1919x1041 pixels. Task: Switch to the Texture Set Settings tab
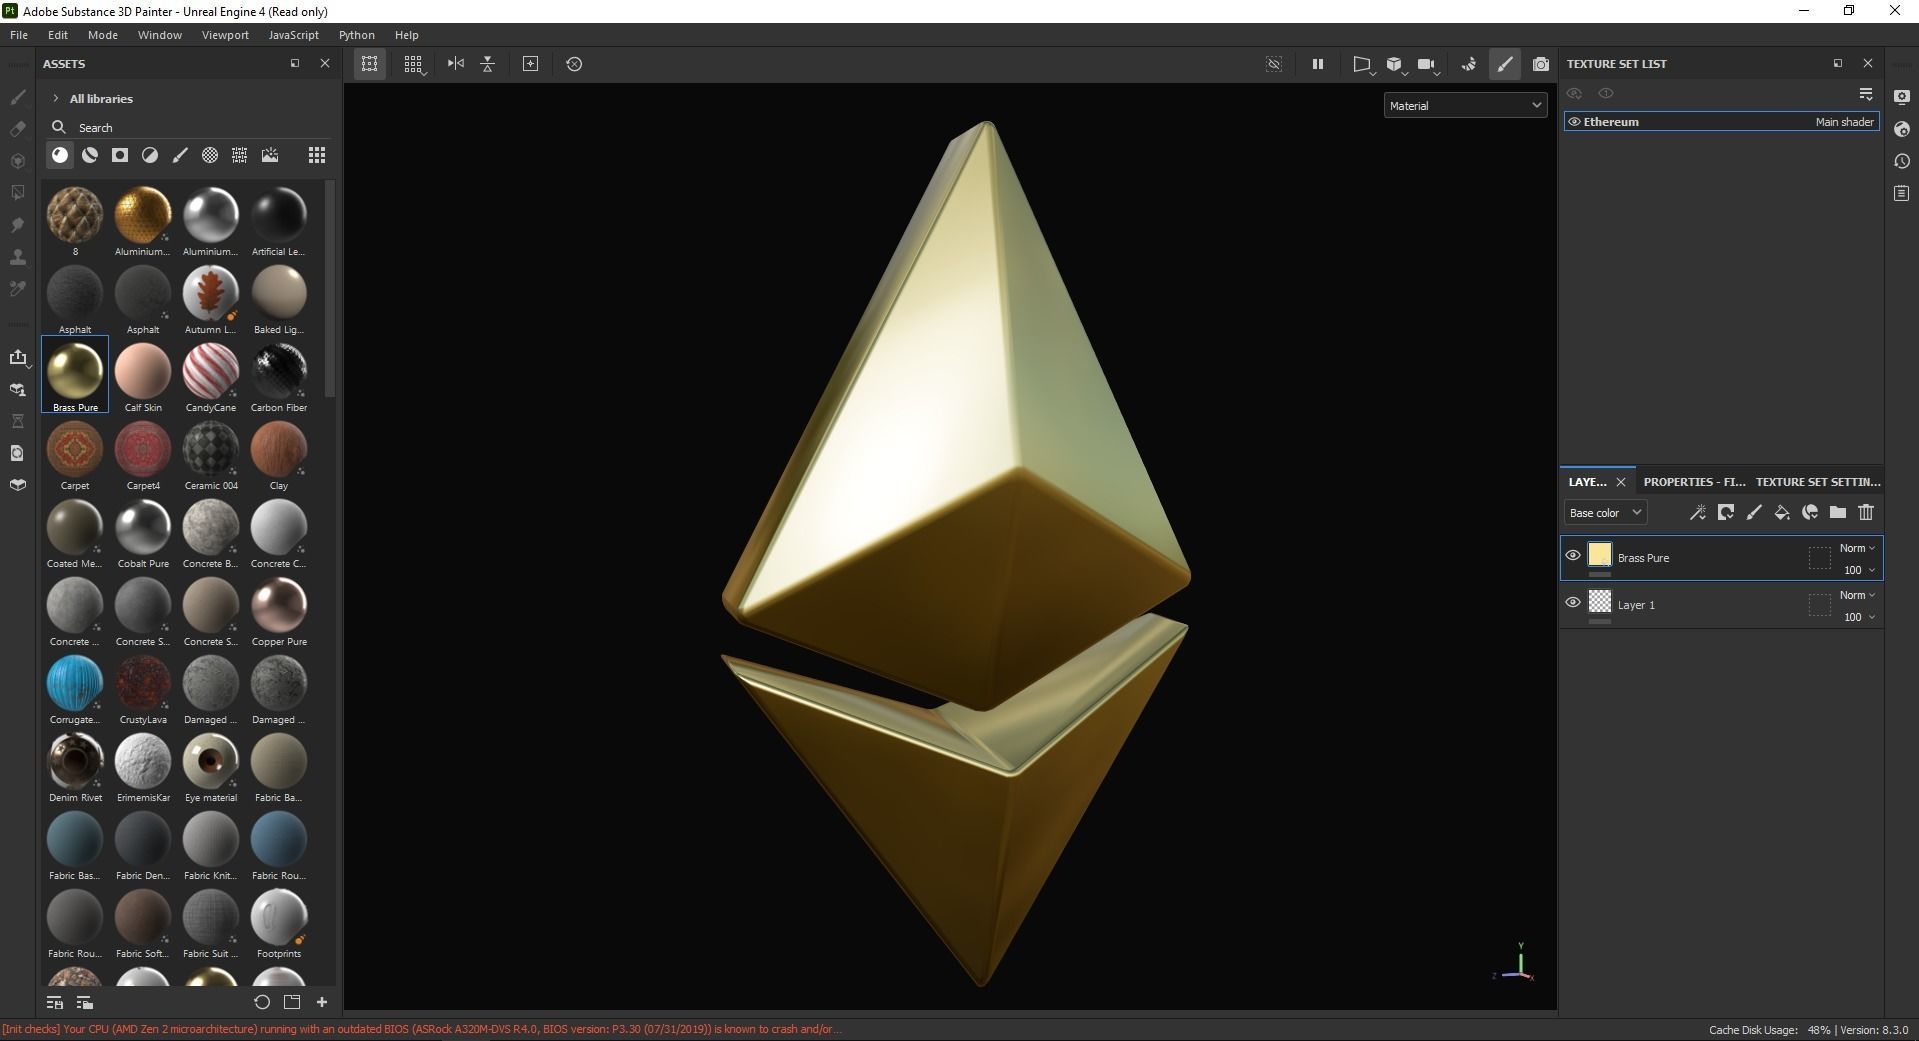1818,482
